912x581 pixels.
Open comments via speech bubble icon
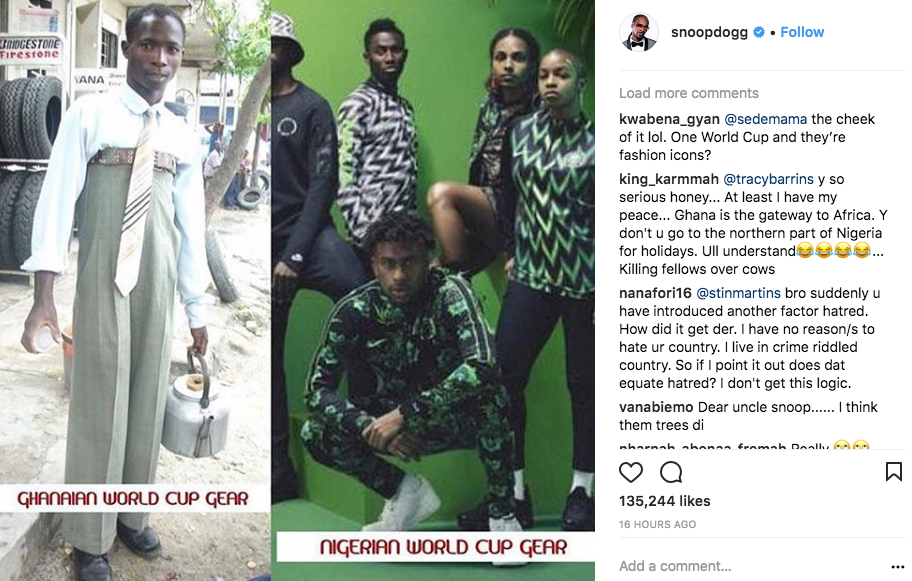click(x=671, y=472)
